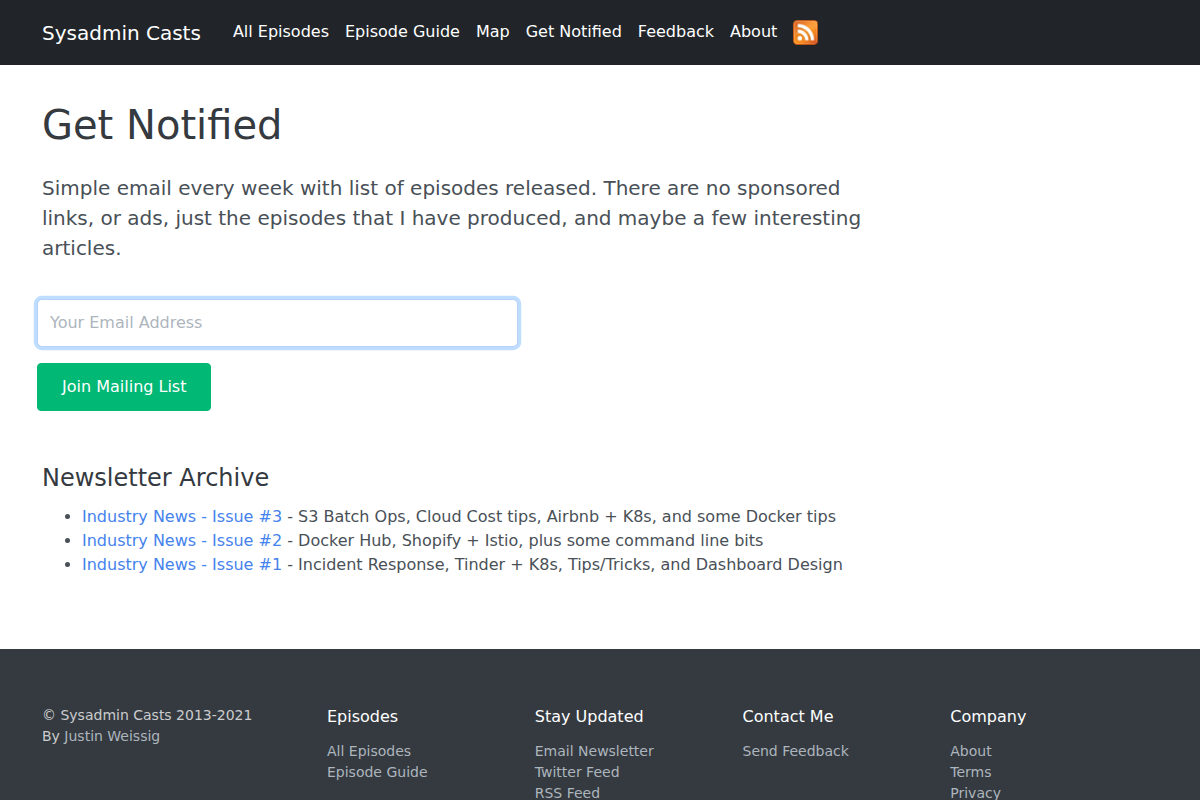Open Get Notified in the navbar
Viewport: 1200px width, 800px height.
click(573, 32)
